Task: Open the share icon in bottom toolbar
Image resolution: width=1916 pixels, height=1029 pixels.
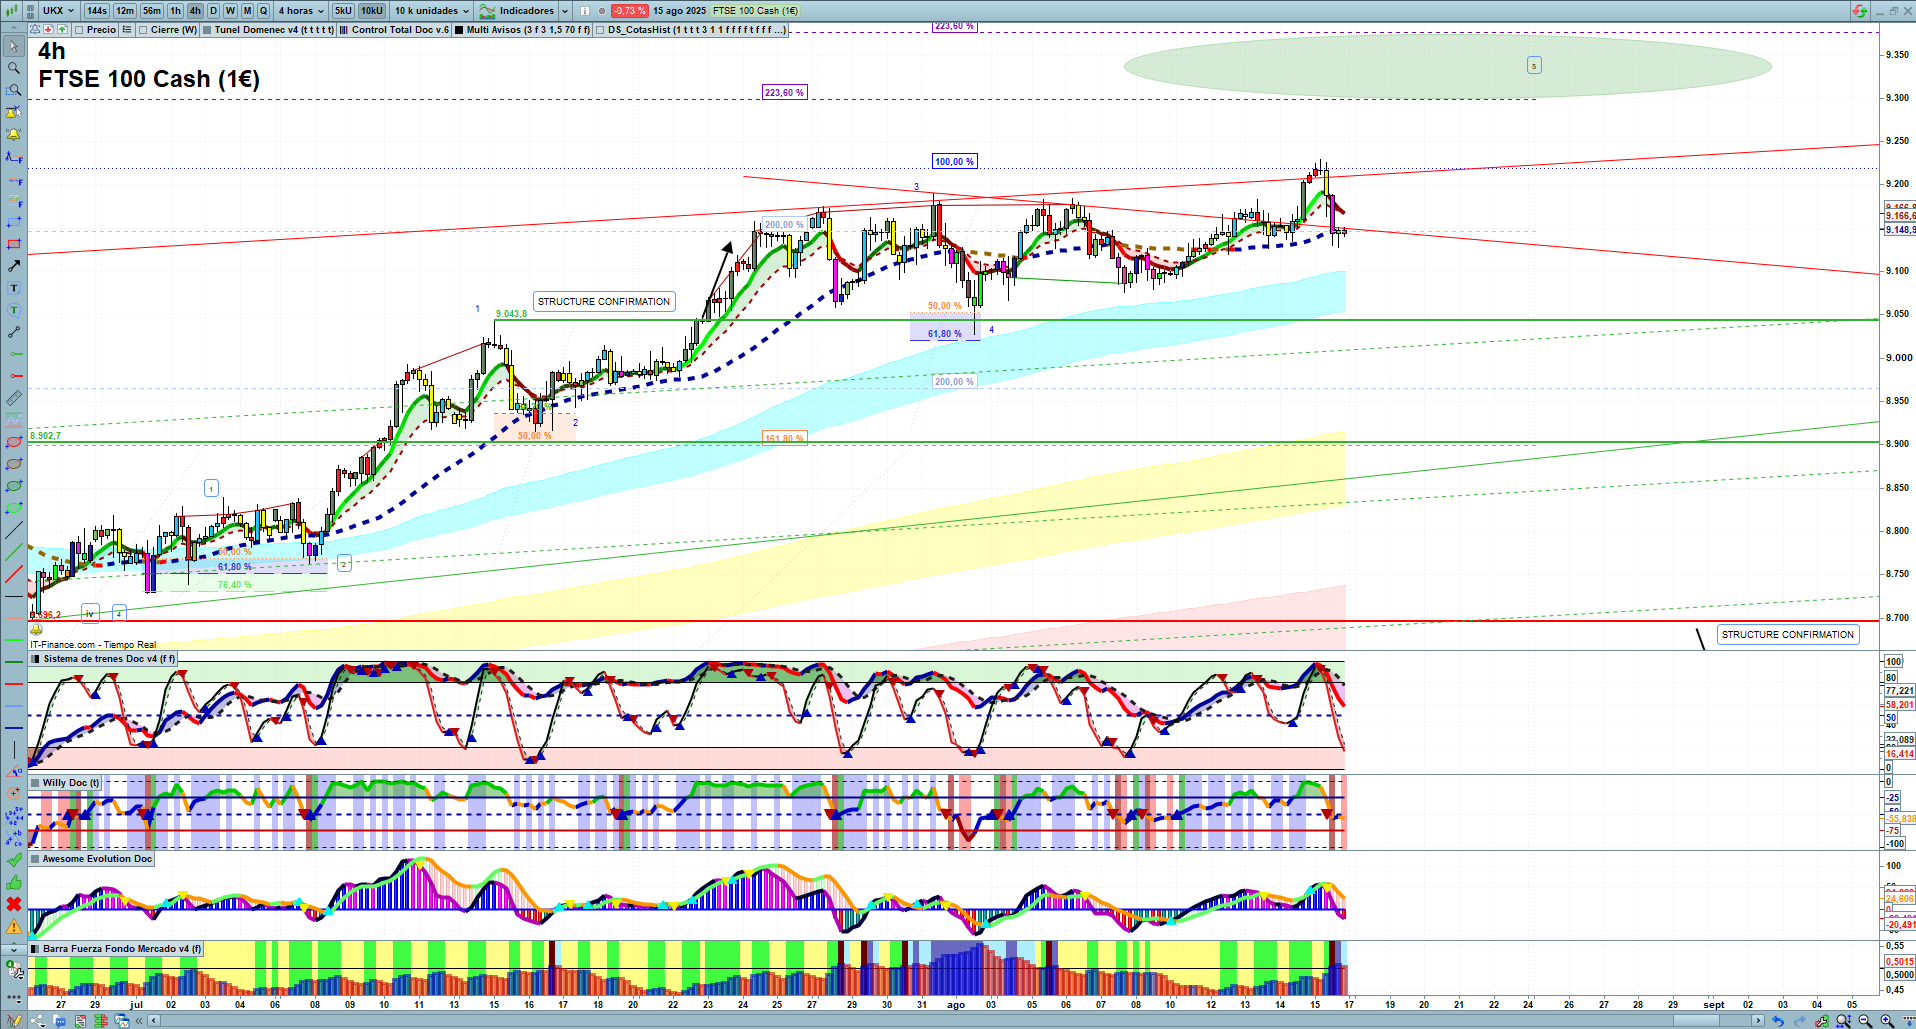Action: click(x=37, y=1021)
